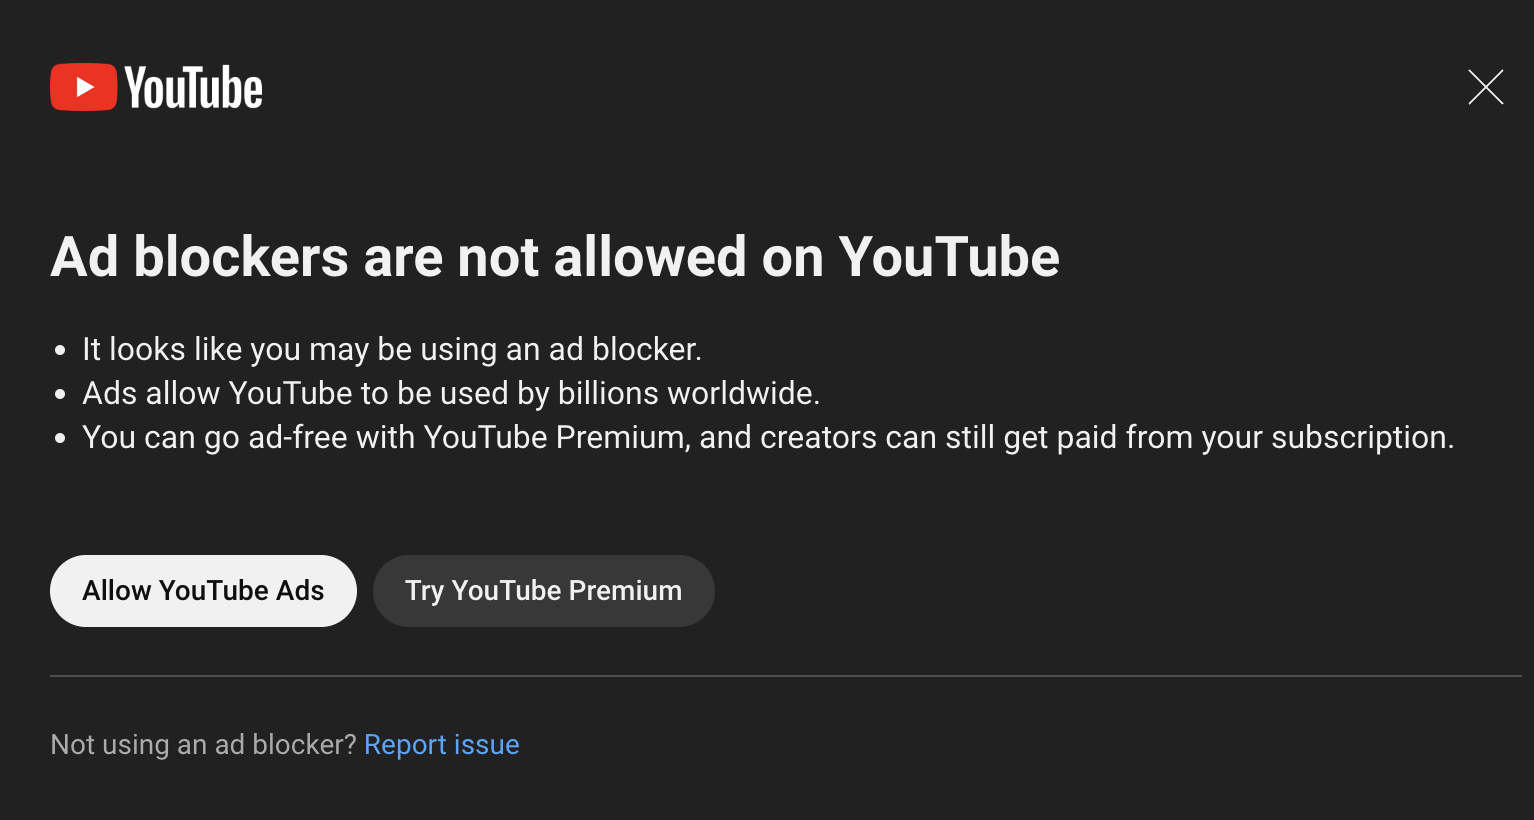This screenshot has width=1534, height=820.
Task: Click the horizontal divider line below the buttons
Action: coord(786,676)
